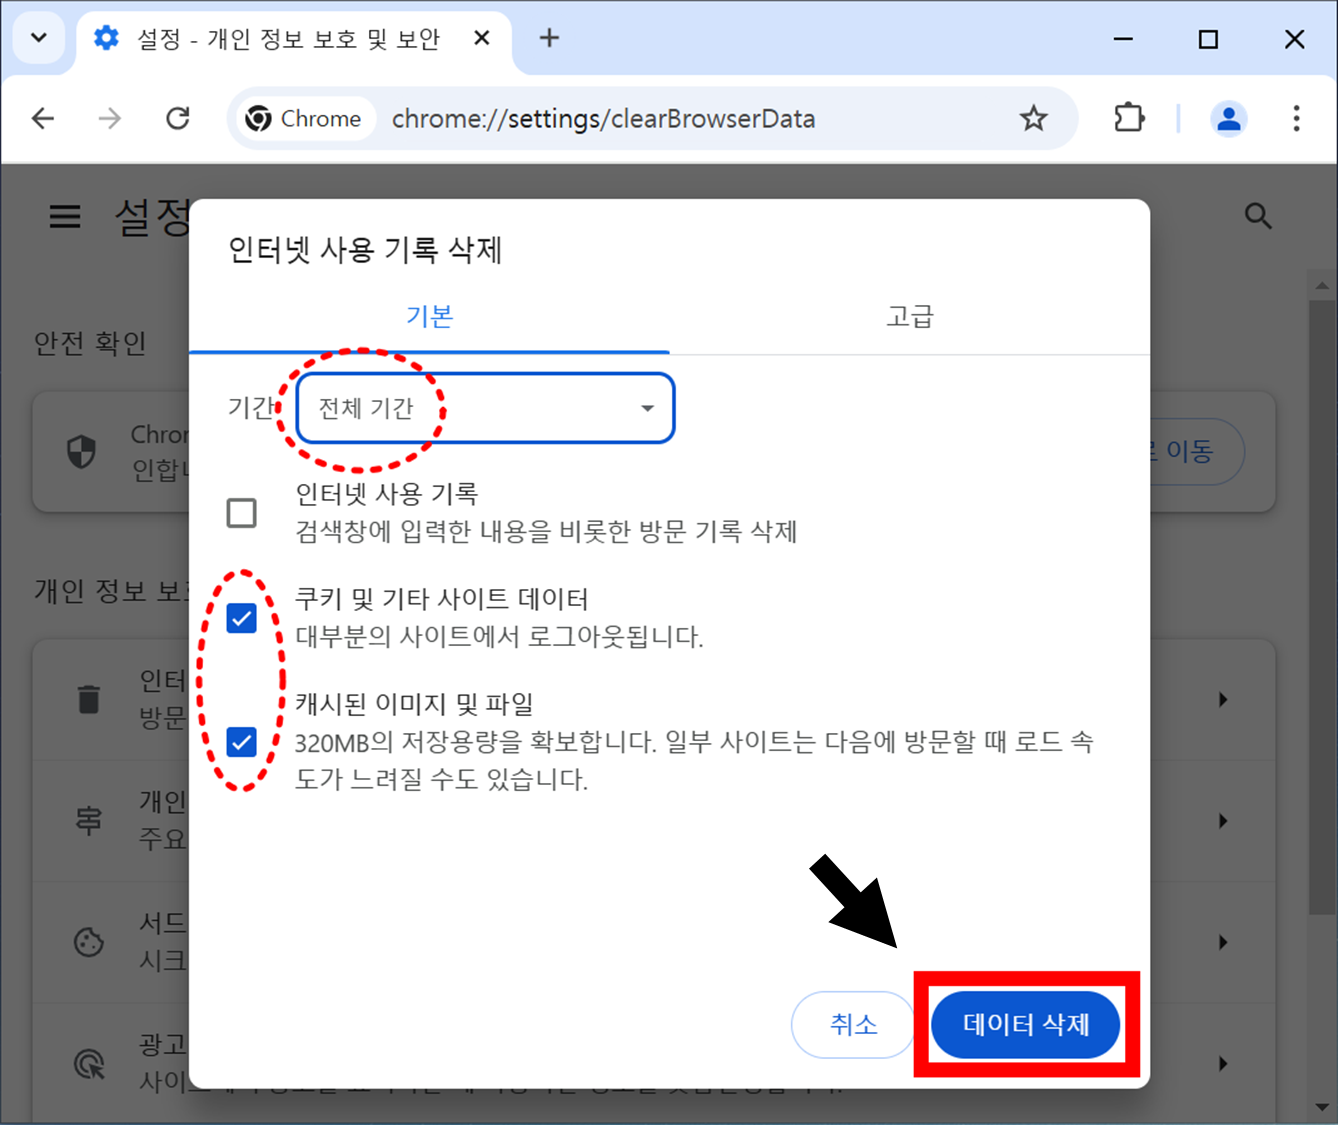1338x1125 pixels.
Task: Switch to the 고급 tab
Action: point(909,316)
